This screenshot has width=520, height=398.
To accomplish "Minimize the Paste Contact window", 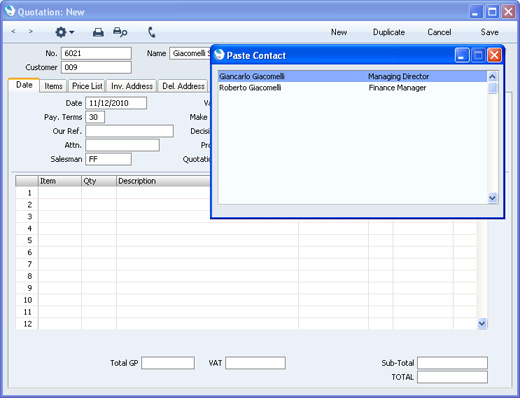I will (462, 55).
